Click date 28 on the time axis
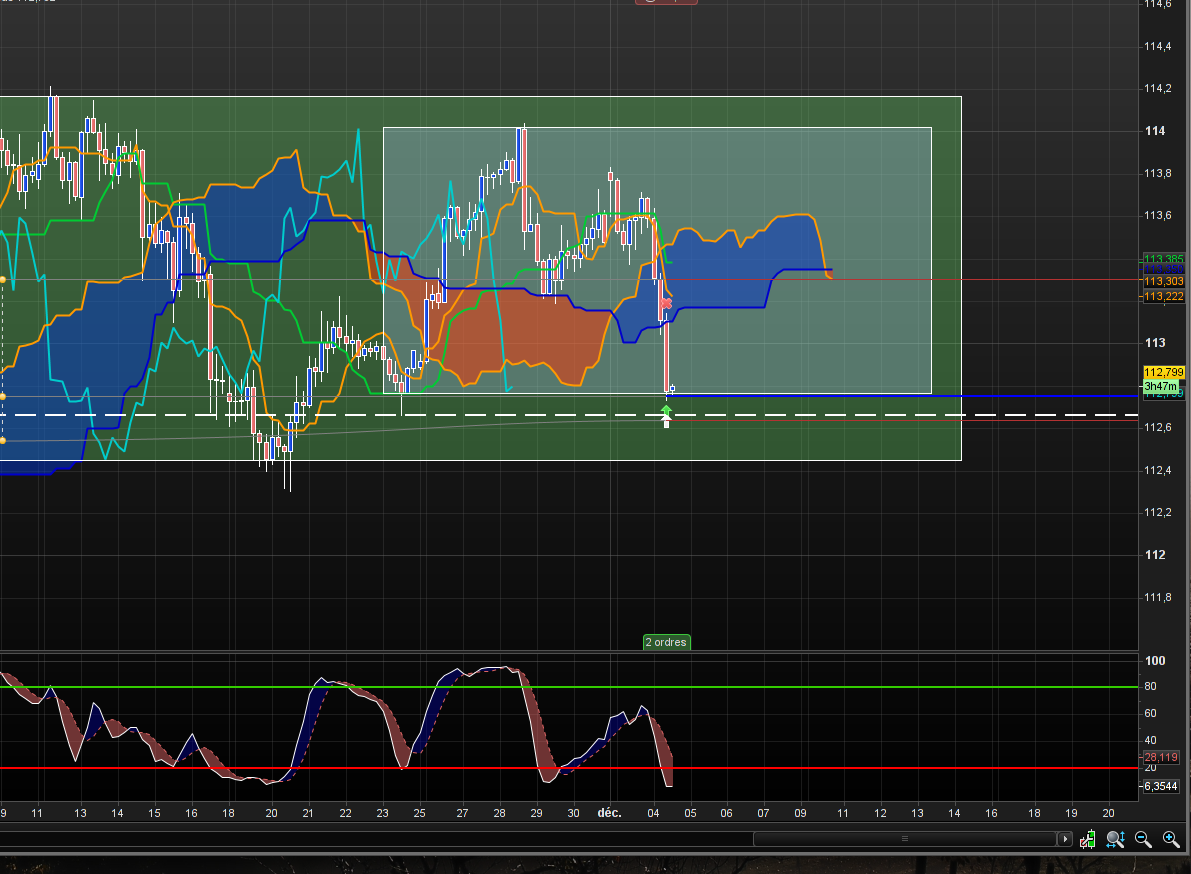This screenshot has width=1191, height=874. click(x=499, y=812)
